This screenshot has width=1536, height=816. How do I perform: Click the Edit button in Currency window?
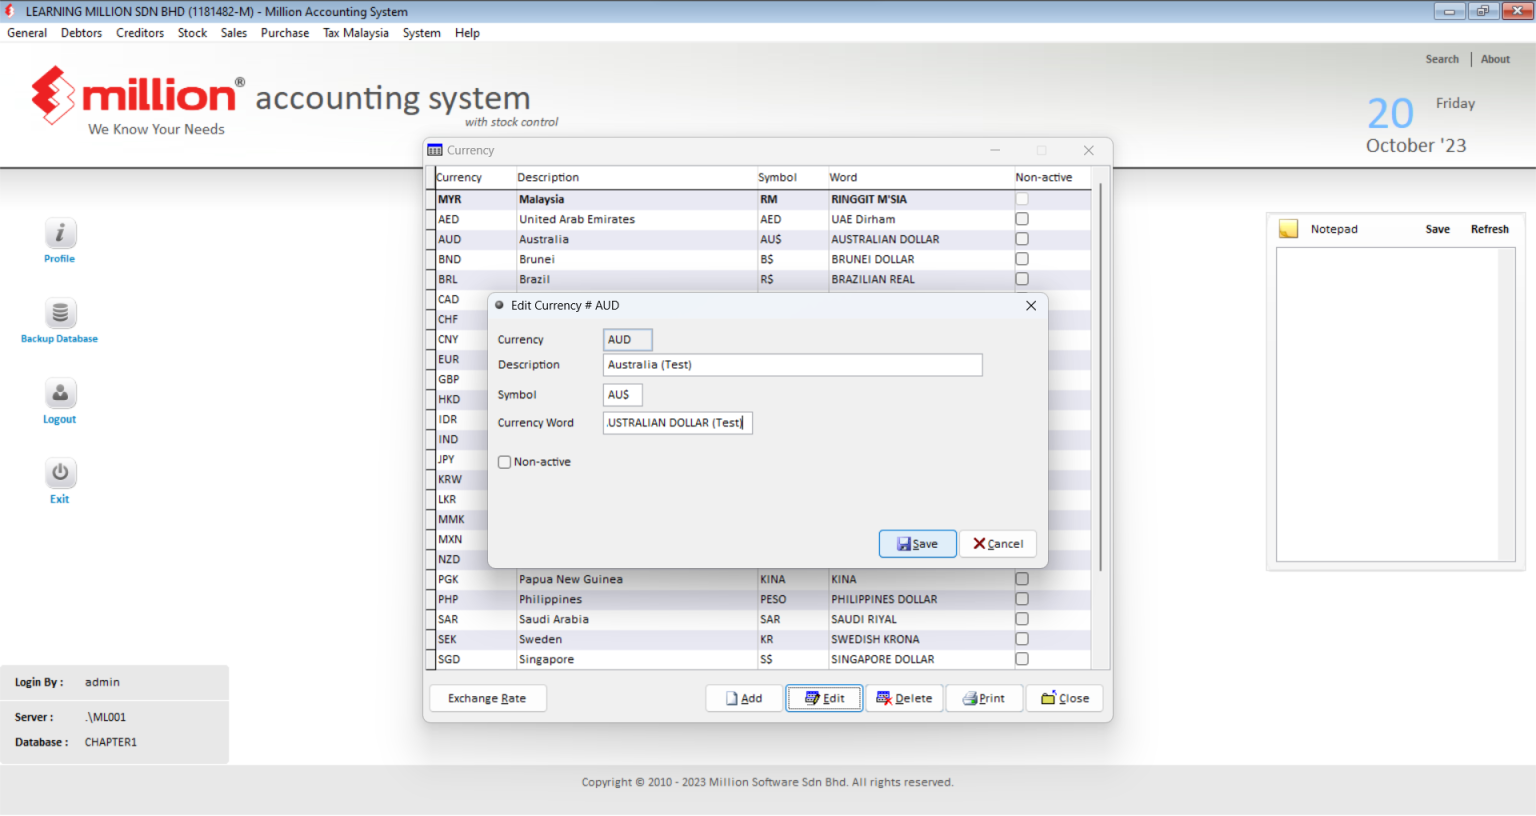point(824,698)
